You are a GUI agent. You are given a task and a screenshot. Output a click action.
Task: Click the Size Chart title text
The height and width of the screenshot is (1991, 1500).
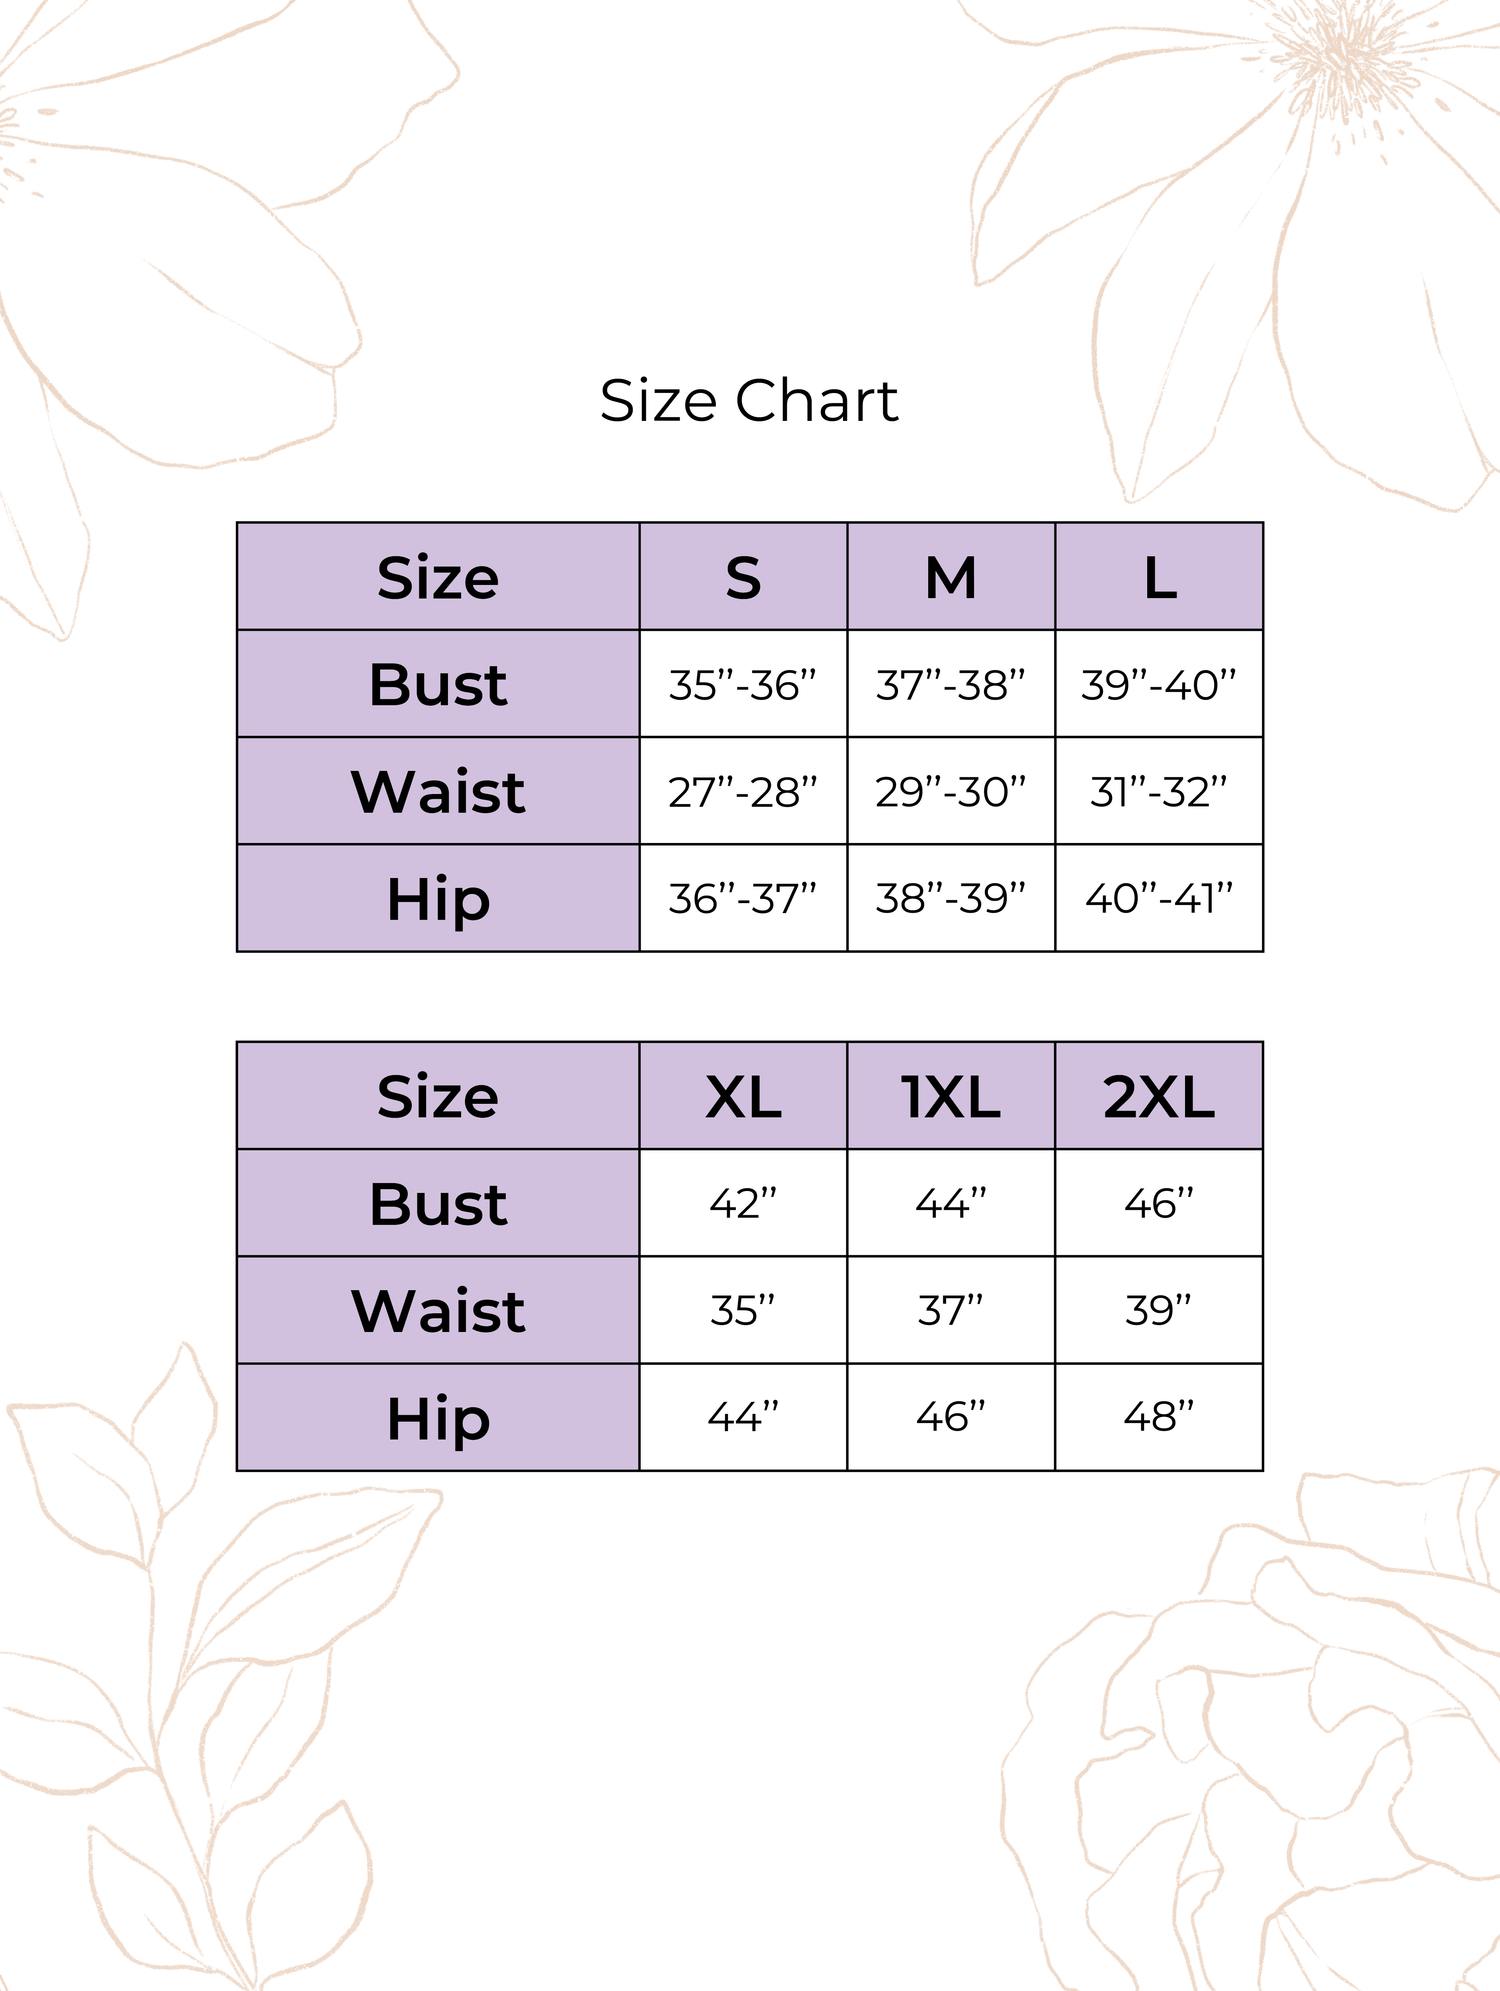point(749,401)
